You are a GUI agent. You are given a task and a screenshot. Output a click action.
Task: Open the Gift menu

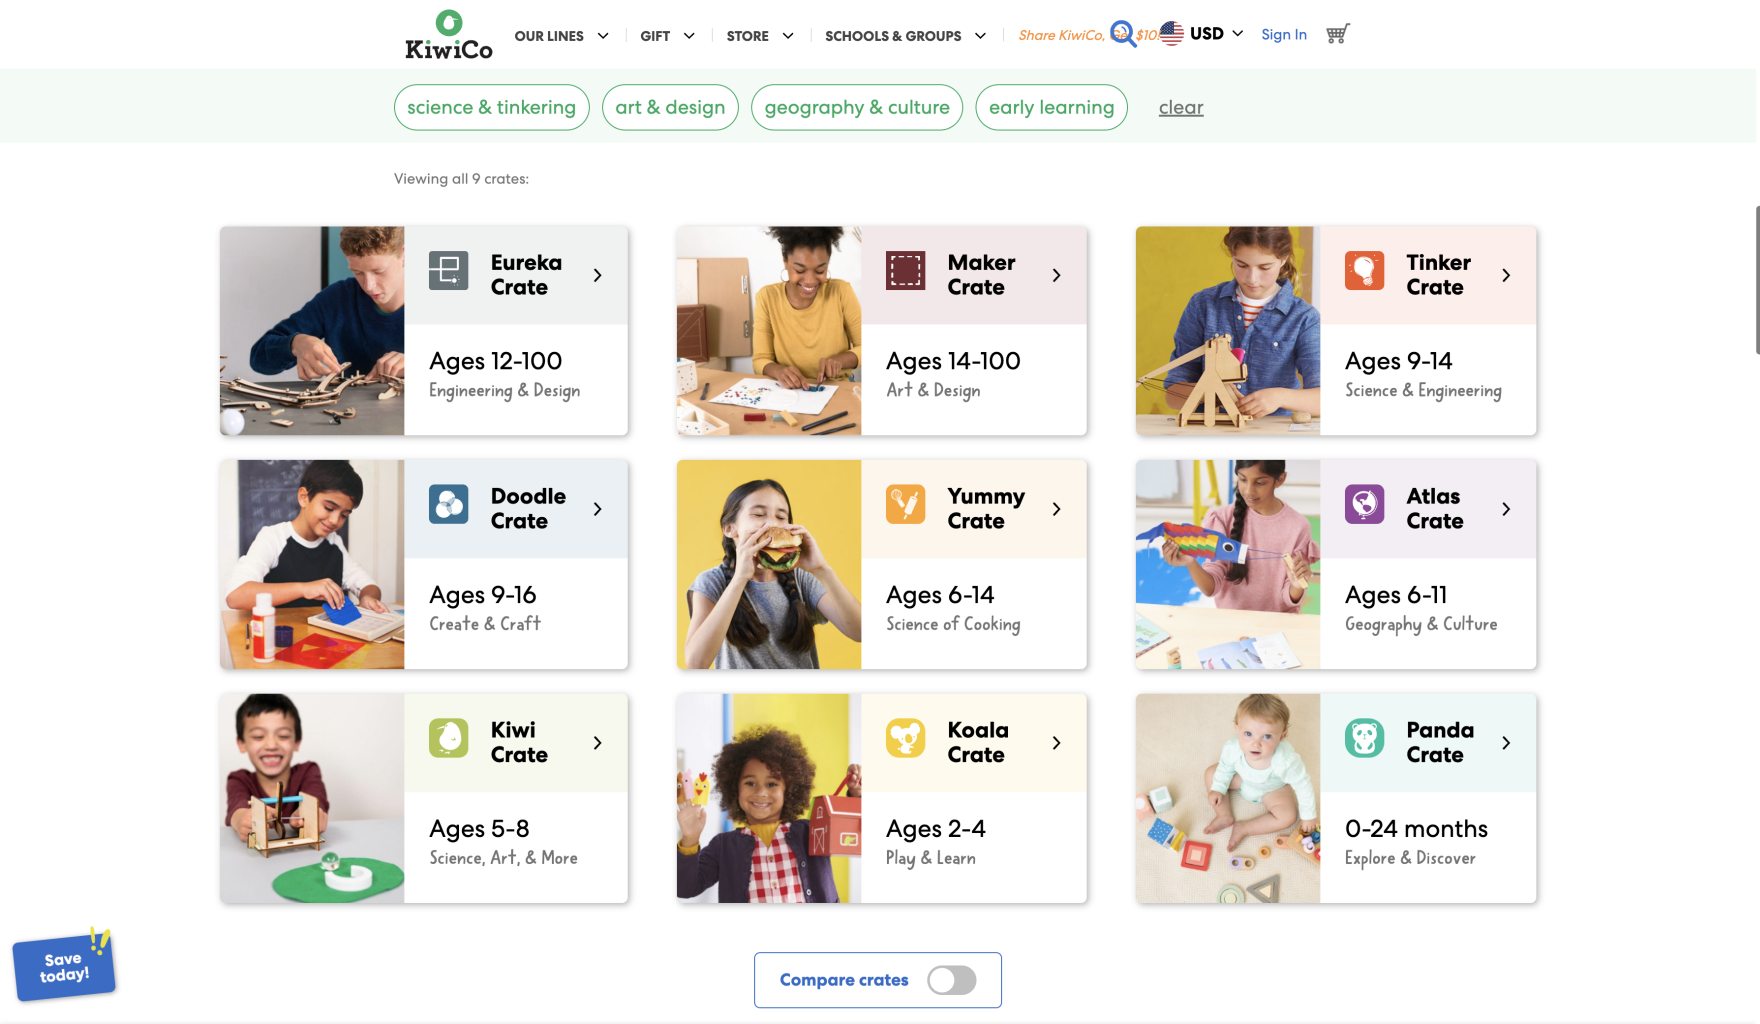pos(667,36)
